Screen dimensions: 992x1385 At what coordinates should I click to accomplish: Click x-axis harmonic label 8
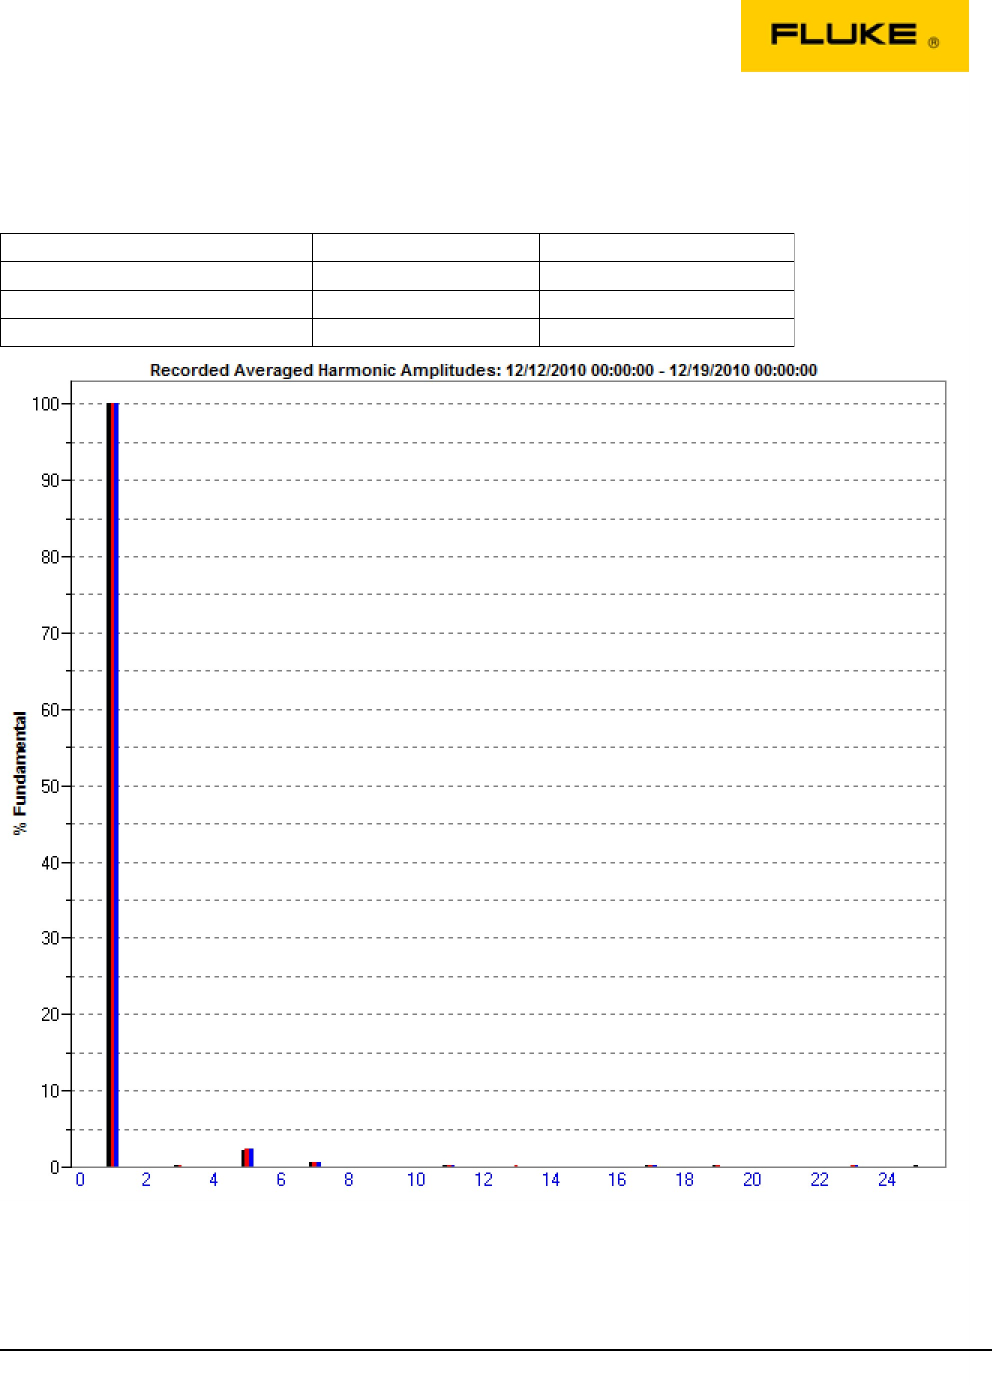click(348, 1180)
